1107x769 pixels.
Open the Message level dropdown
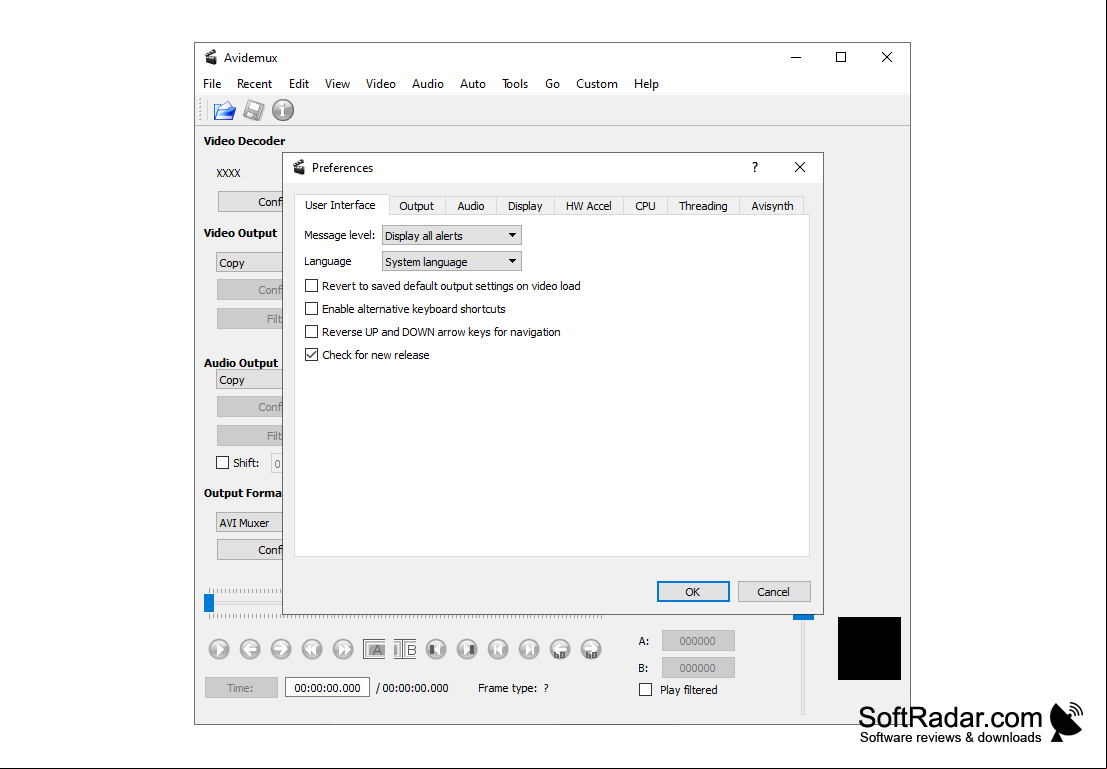click(452, 235)
